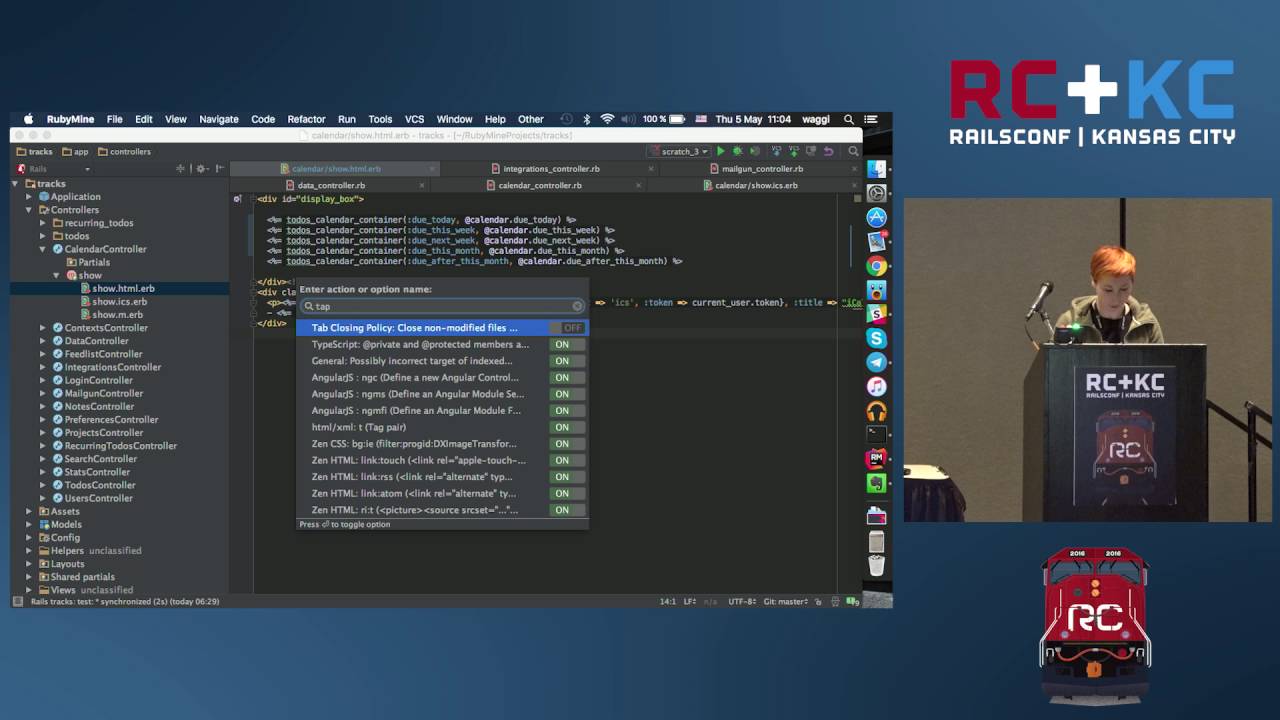The image size is (1280, 720).
Task: Open Terminal from the dock
Action: 876,434
